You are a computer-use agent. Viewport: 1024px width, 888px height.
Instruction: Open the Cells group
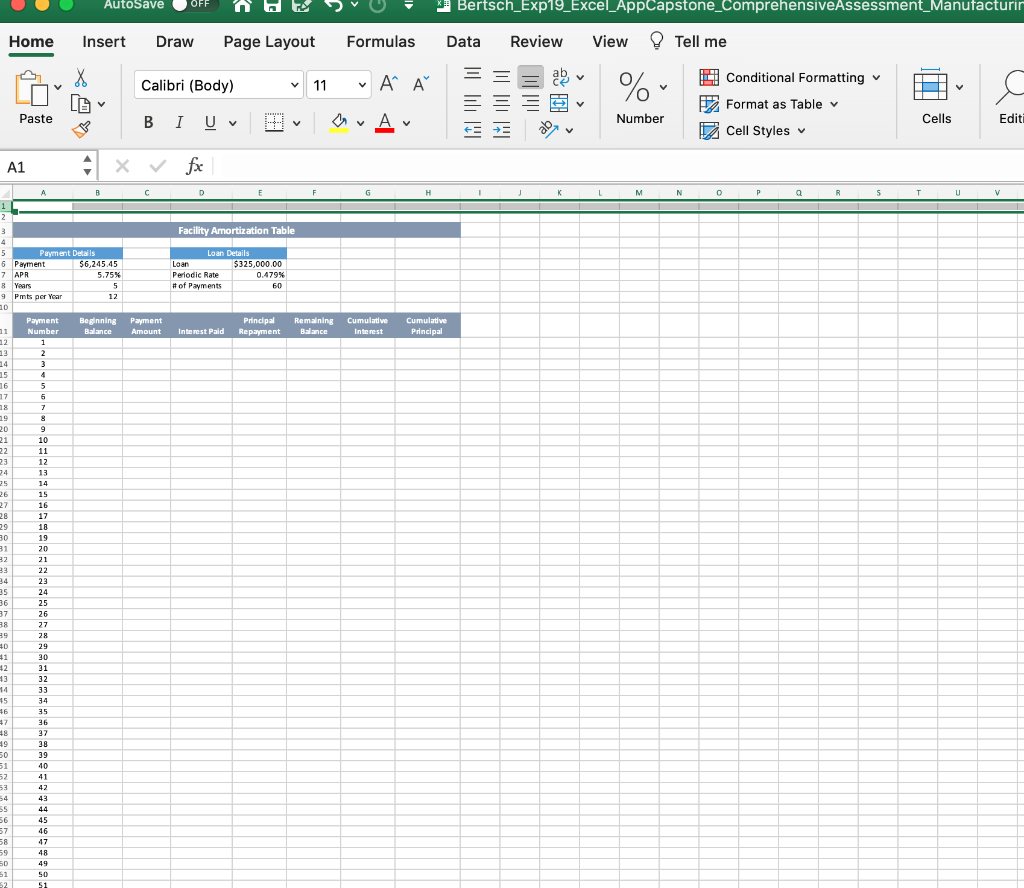(936, 96)
